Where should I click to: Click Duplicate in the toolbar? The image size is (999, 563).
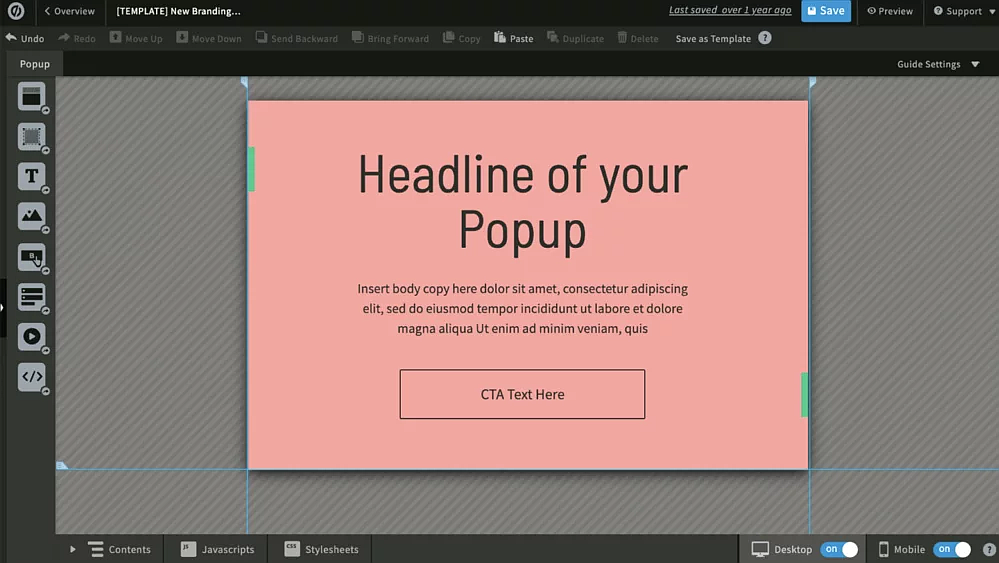575,38
